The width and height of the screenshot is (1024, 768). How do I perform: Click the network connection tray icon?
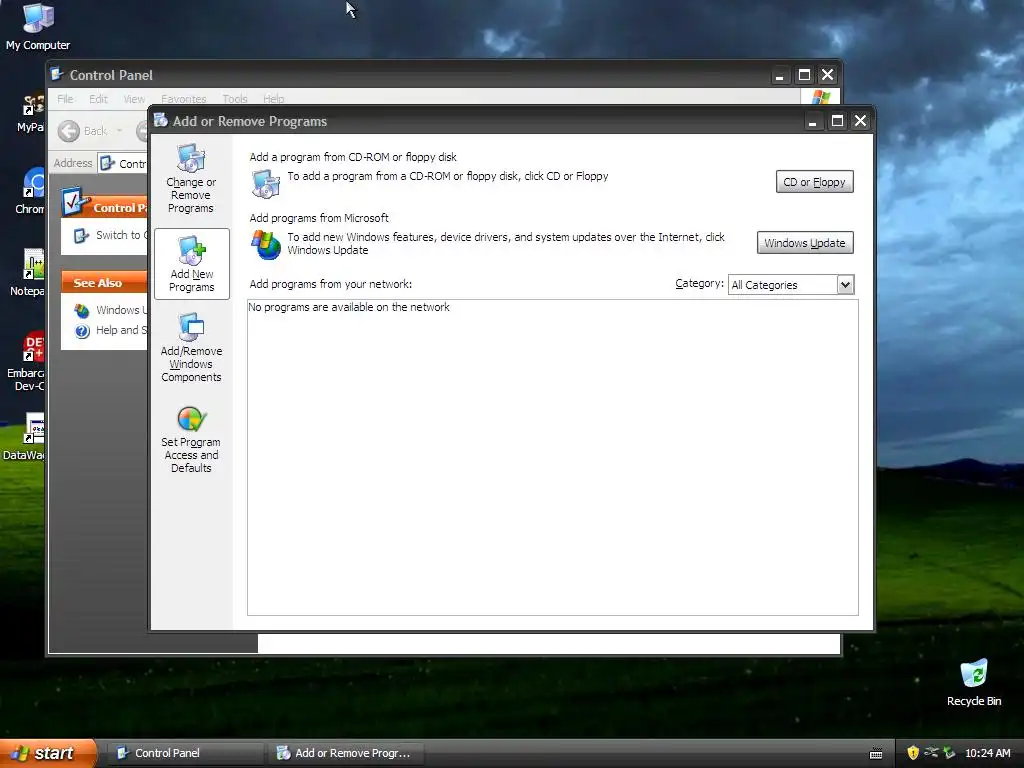pos(931,753)
